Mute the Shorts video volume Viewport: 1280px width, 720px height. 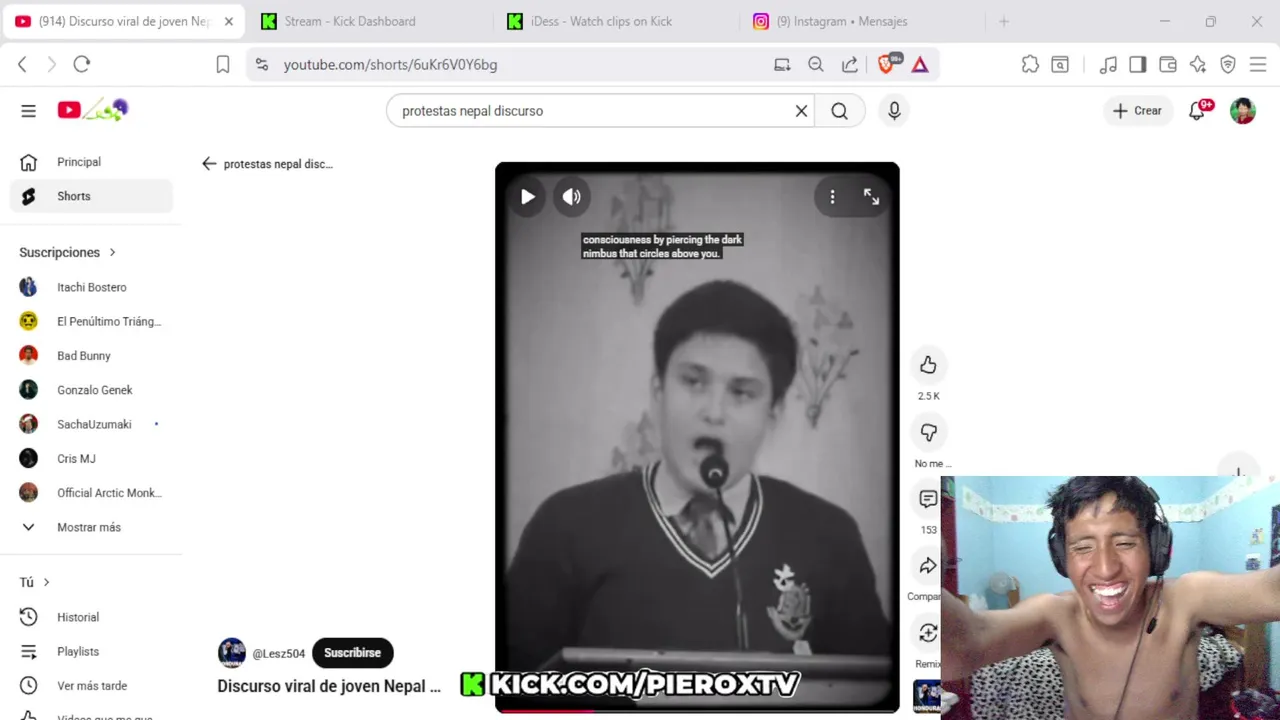[572, 197]
